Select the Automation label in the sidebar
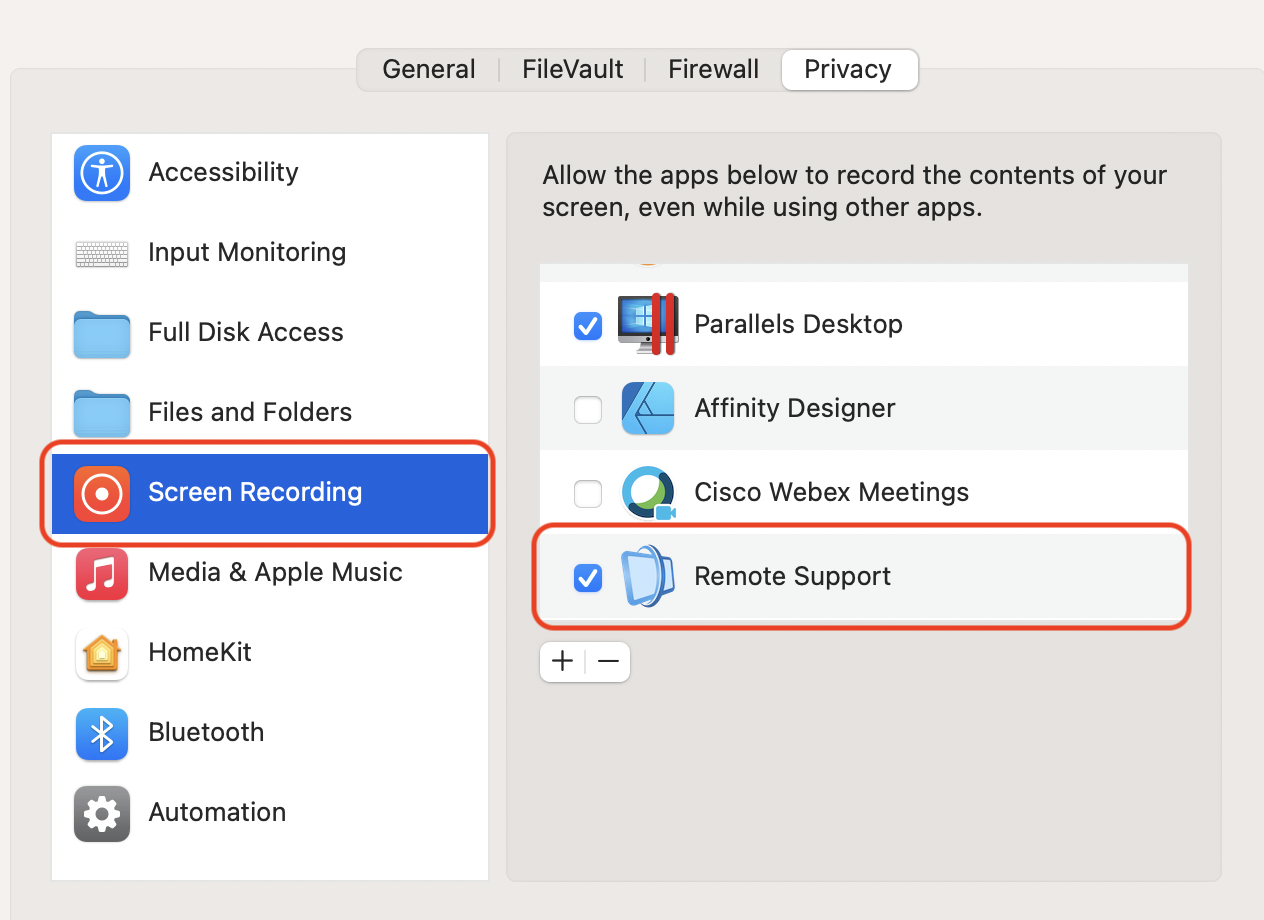 point(217,812)
